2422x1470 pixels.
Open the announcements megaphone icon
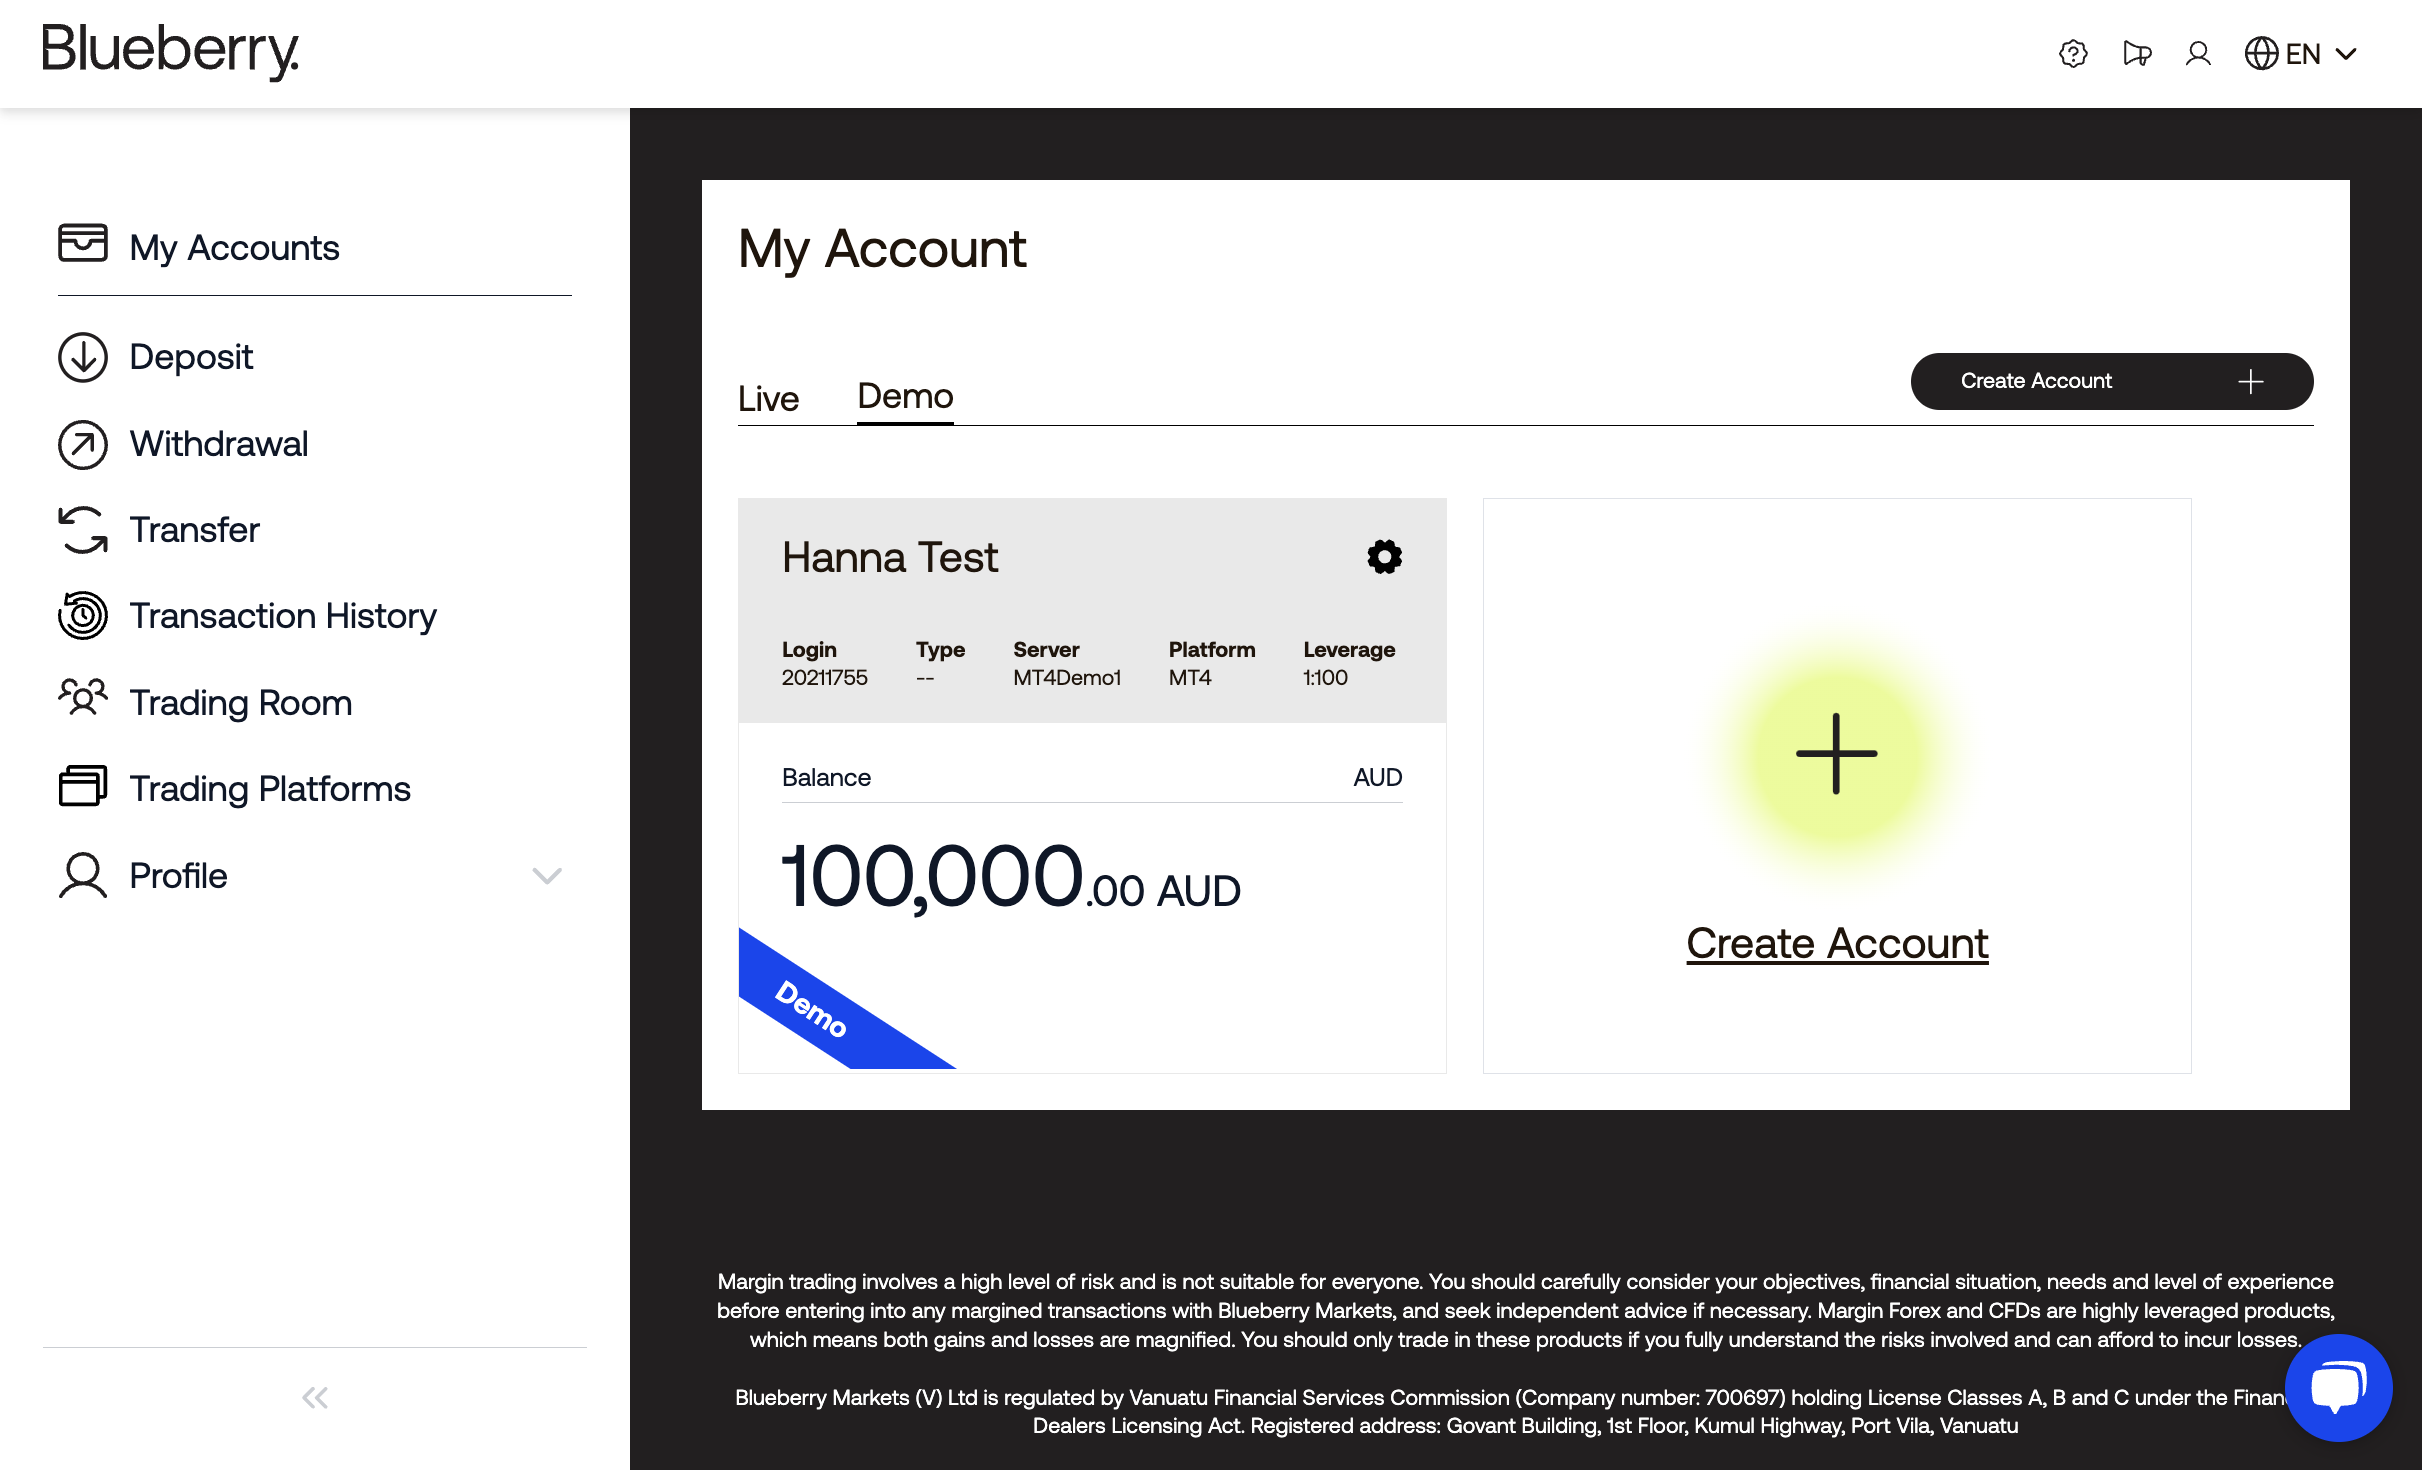(2137, 53)
